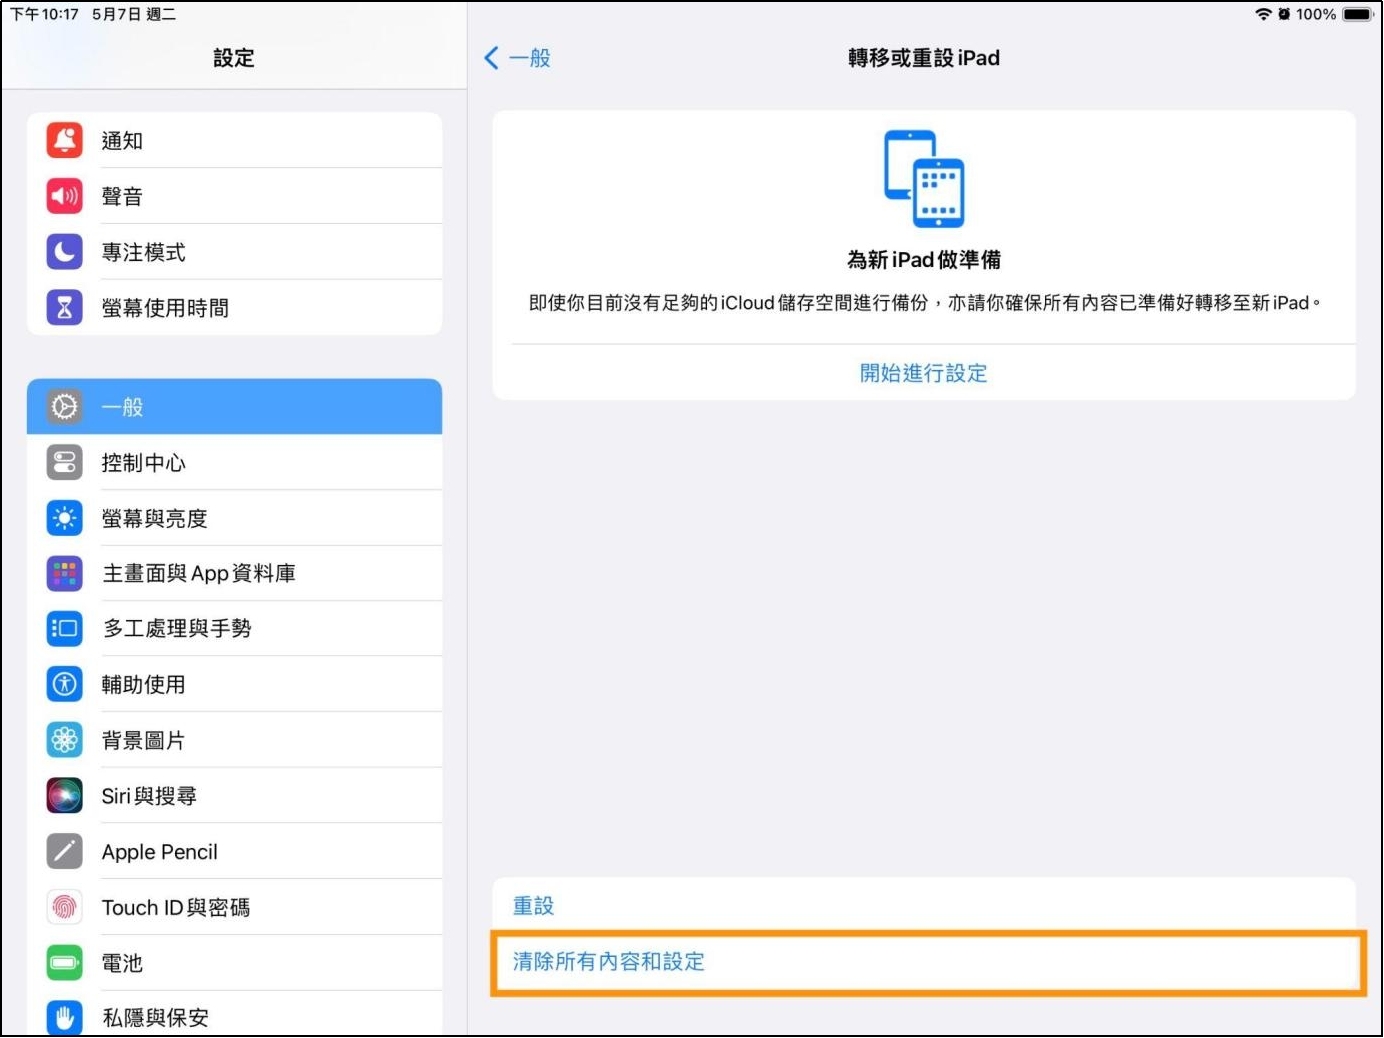Select the 輔助使用 accessibility icon
Image resolution: width=1384 pixels, height=1038 pixels.
[x=65, y=685]
